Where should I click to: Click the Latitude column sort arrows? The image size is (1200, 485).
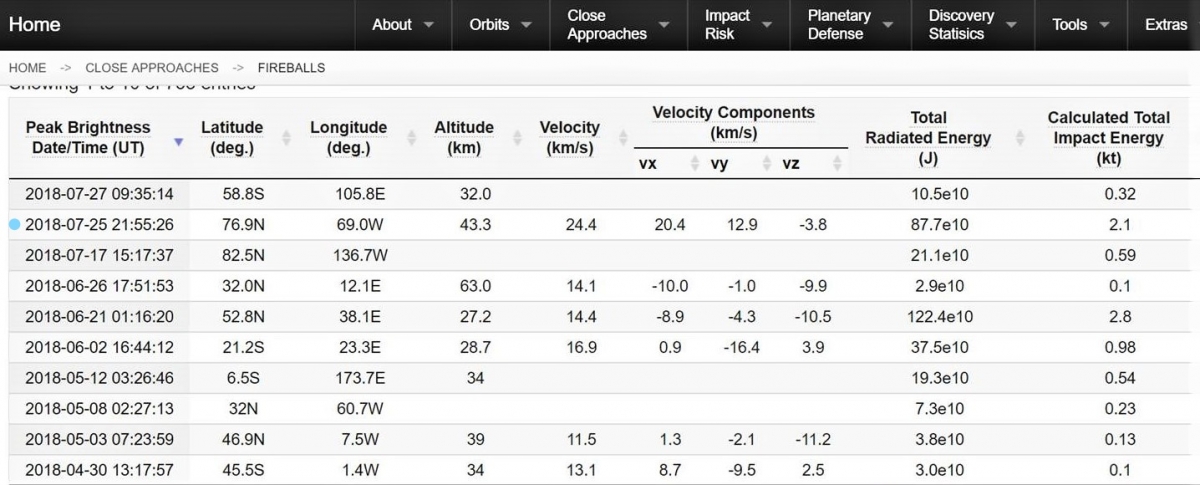point(287,139)
